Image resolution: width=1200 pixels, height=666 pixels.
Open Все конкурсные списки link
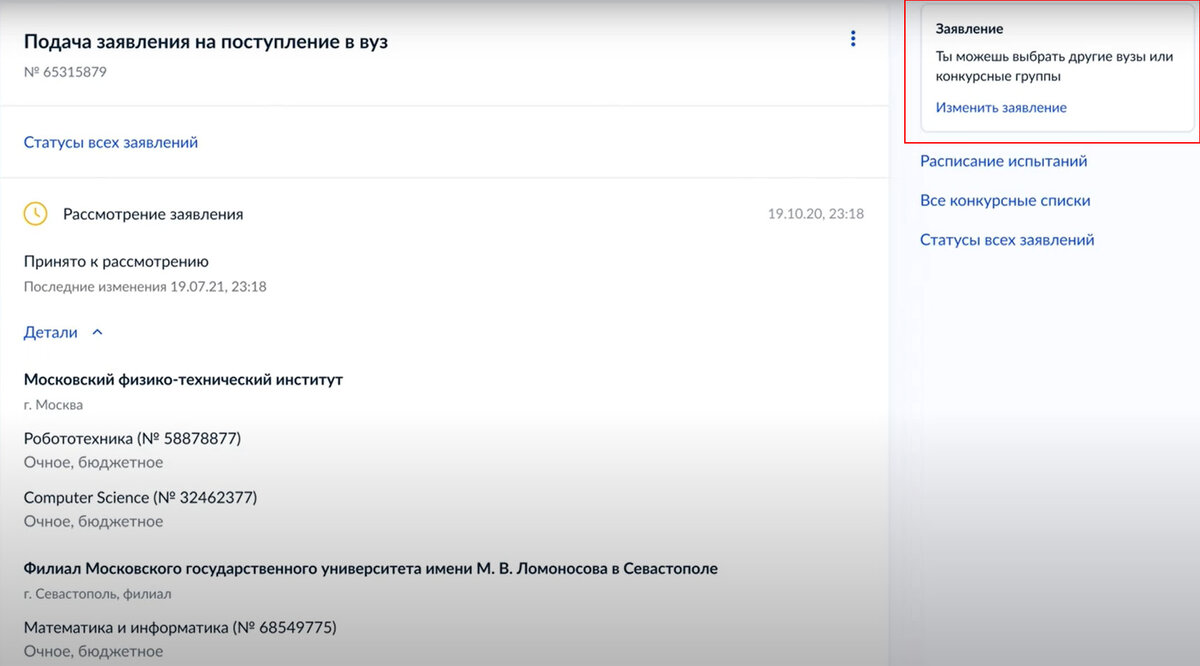(x=1005, y=201)
